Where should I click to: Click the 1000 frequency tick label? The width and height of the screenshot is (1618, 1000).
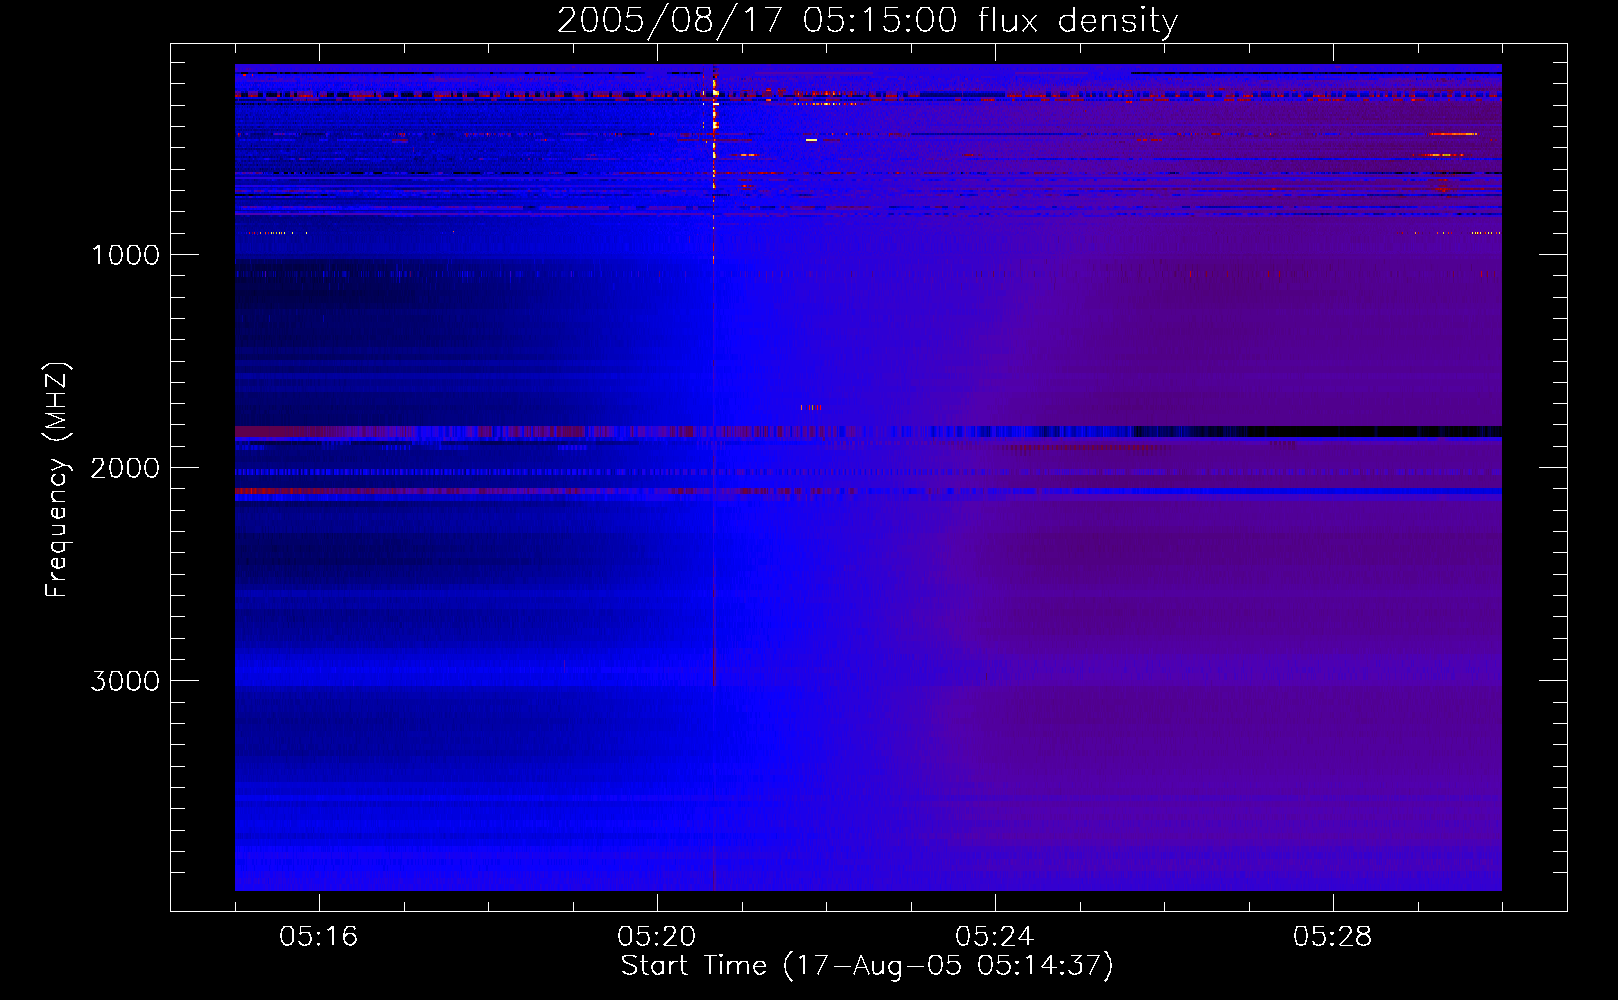coord(125,255)
